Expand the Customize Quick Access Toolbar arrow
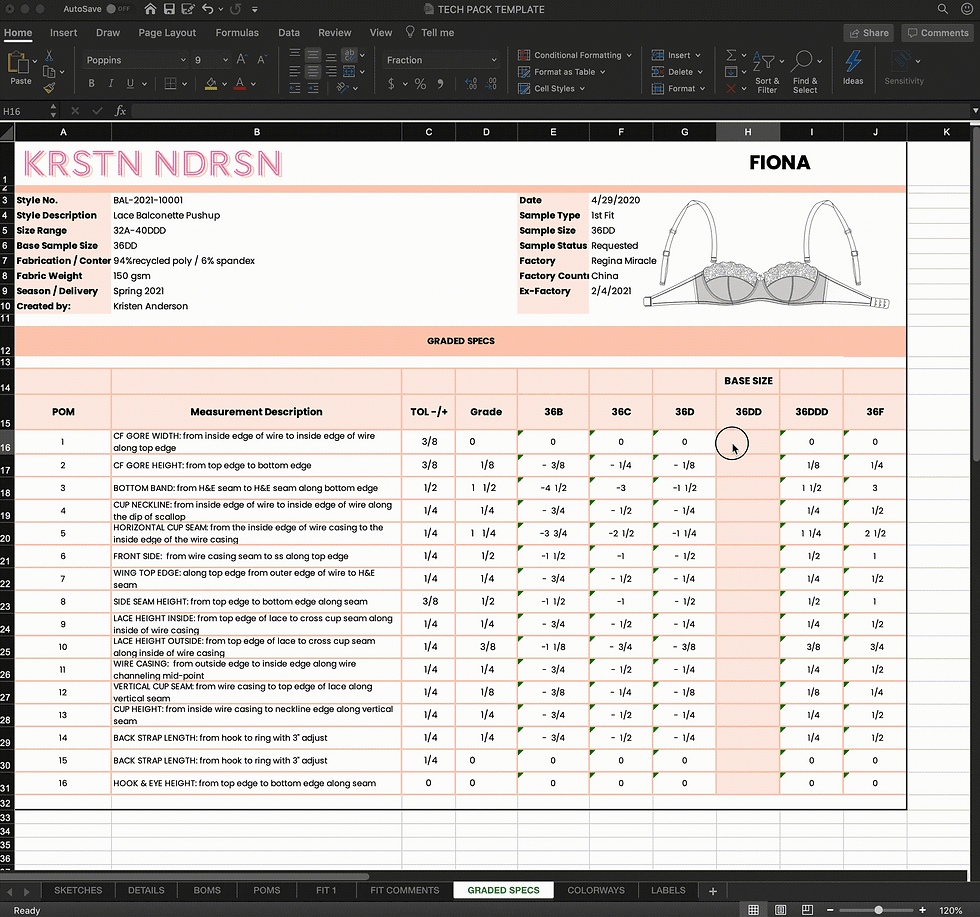 pyautogui.click(x=255, y=9)
